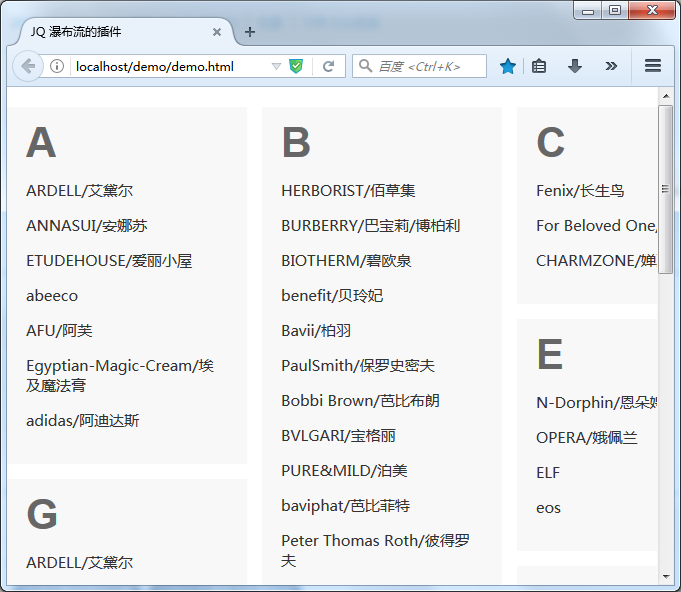Click section heading E
The image size is (681, 592).
(x=550, y=354)
